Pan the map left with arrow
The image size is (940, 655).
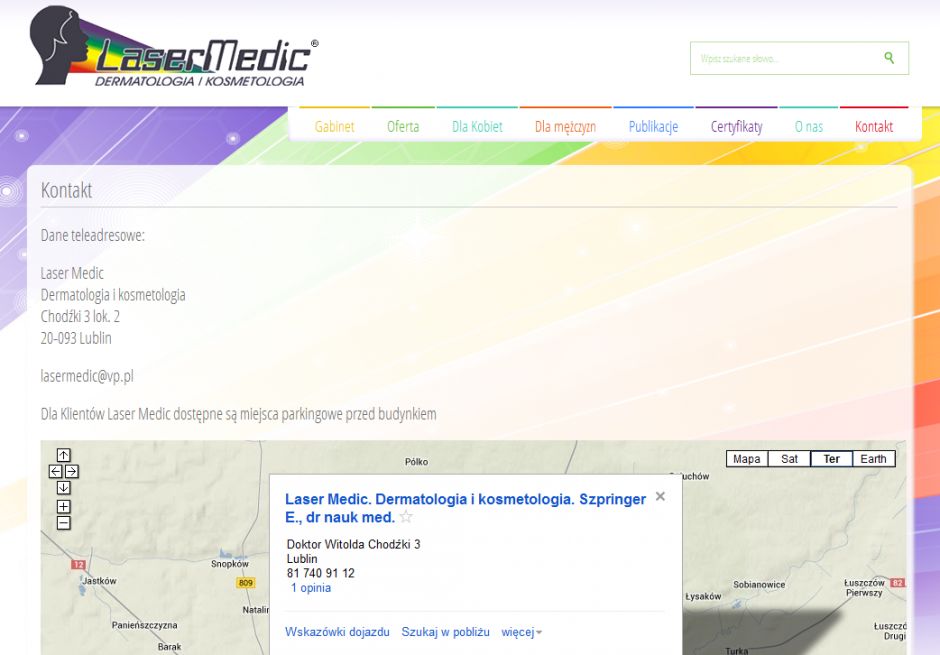(56, 472)
